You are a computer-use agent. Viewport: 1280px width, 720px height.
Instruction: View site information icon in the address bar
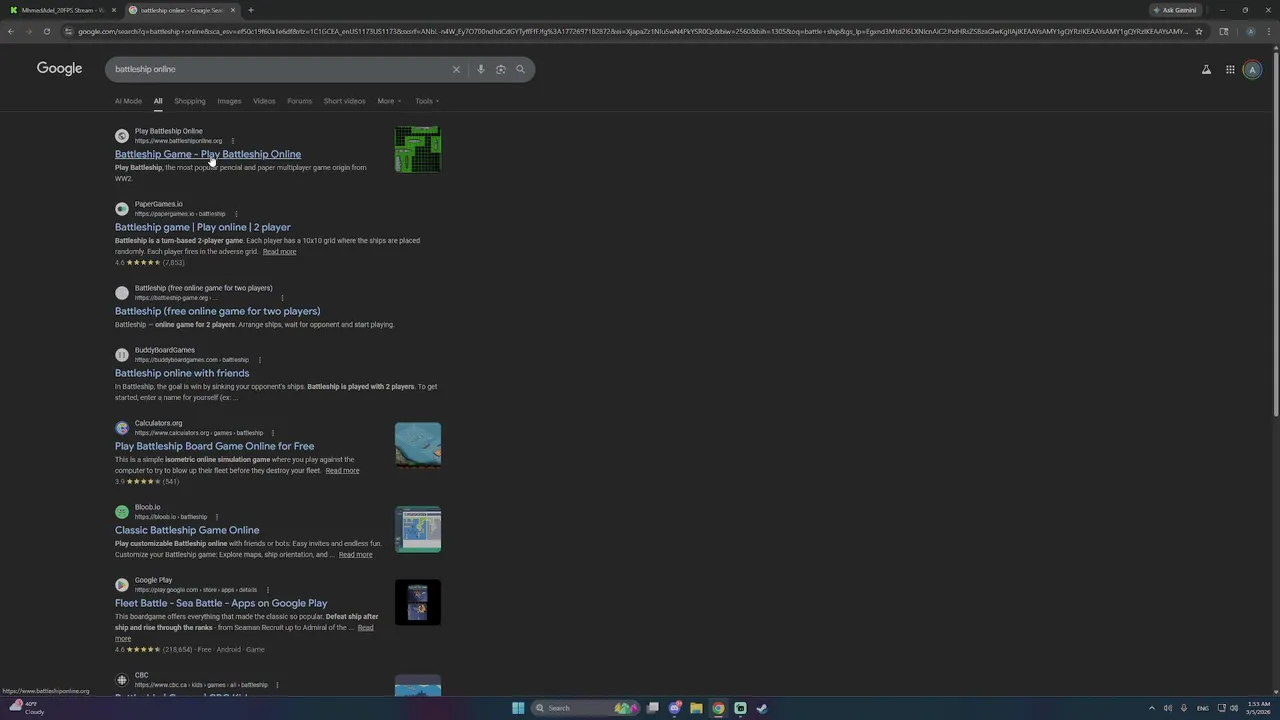(x=68, y=31)
